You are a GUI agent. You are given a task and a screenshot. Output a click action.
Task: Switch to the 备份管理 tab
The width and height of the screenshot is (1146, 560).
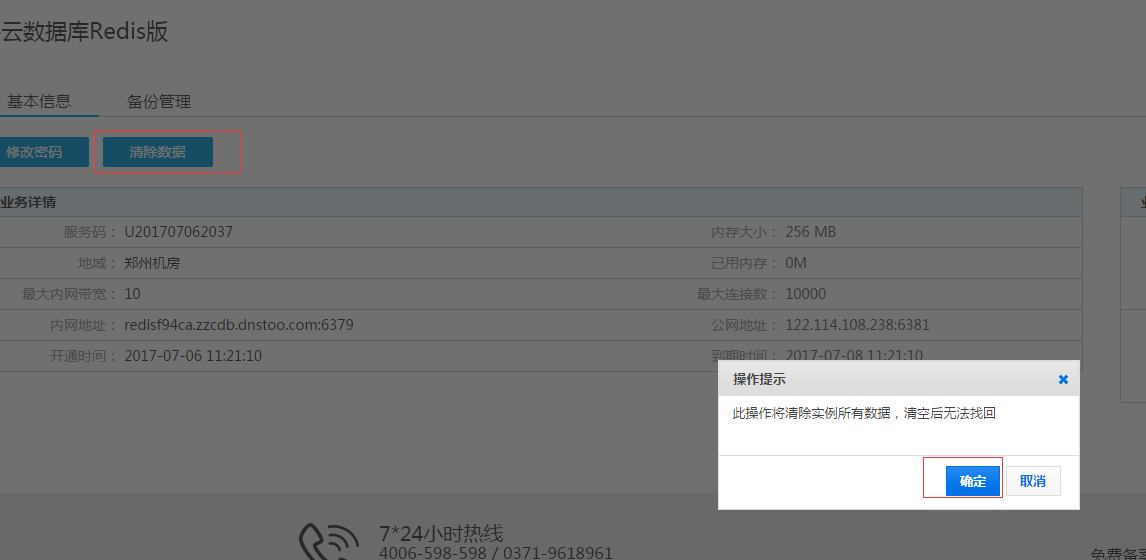tap(159, 102)
